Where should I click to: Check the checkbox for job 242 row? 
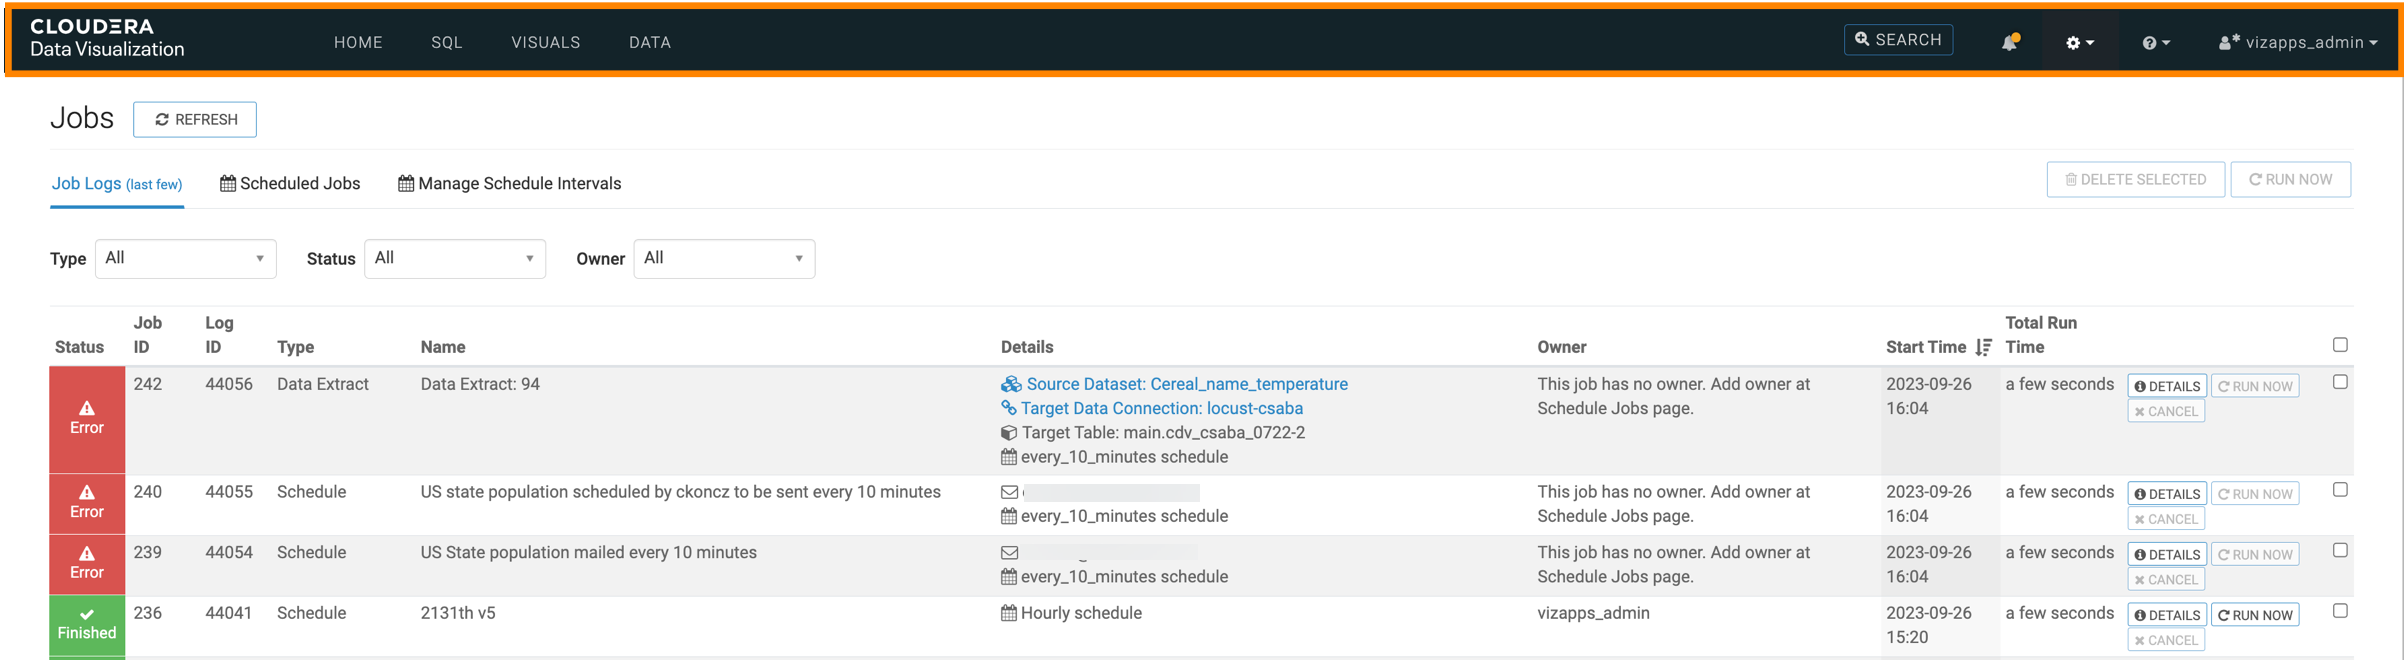tap(2340, 382)
